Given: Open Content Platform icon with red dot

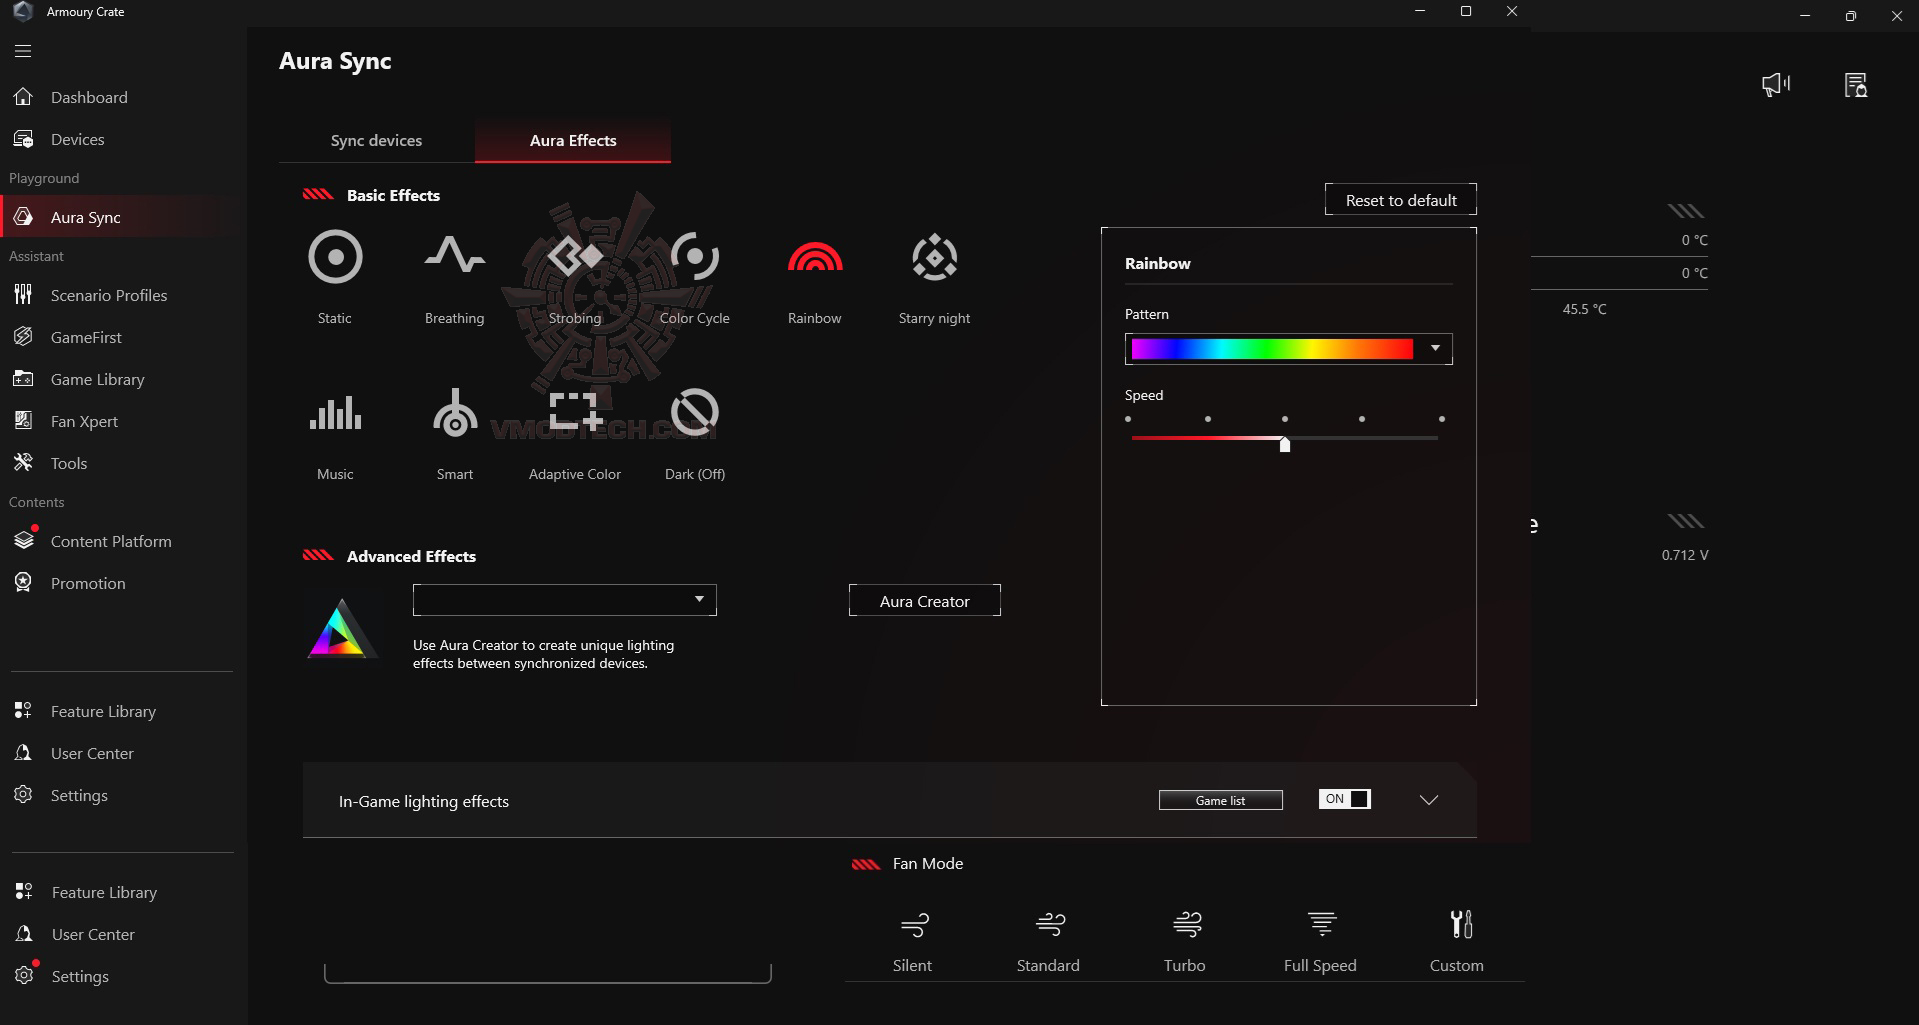Looking at the screenshot, I should coord(24,540).
